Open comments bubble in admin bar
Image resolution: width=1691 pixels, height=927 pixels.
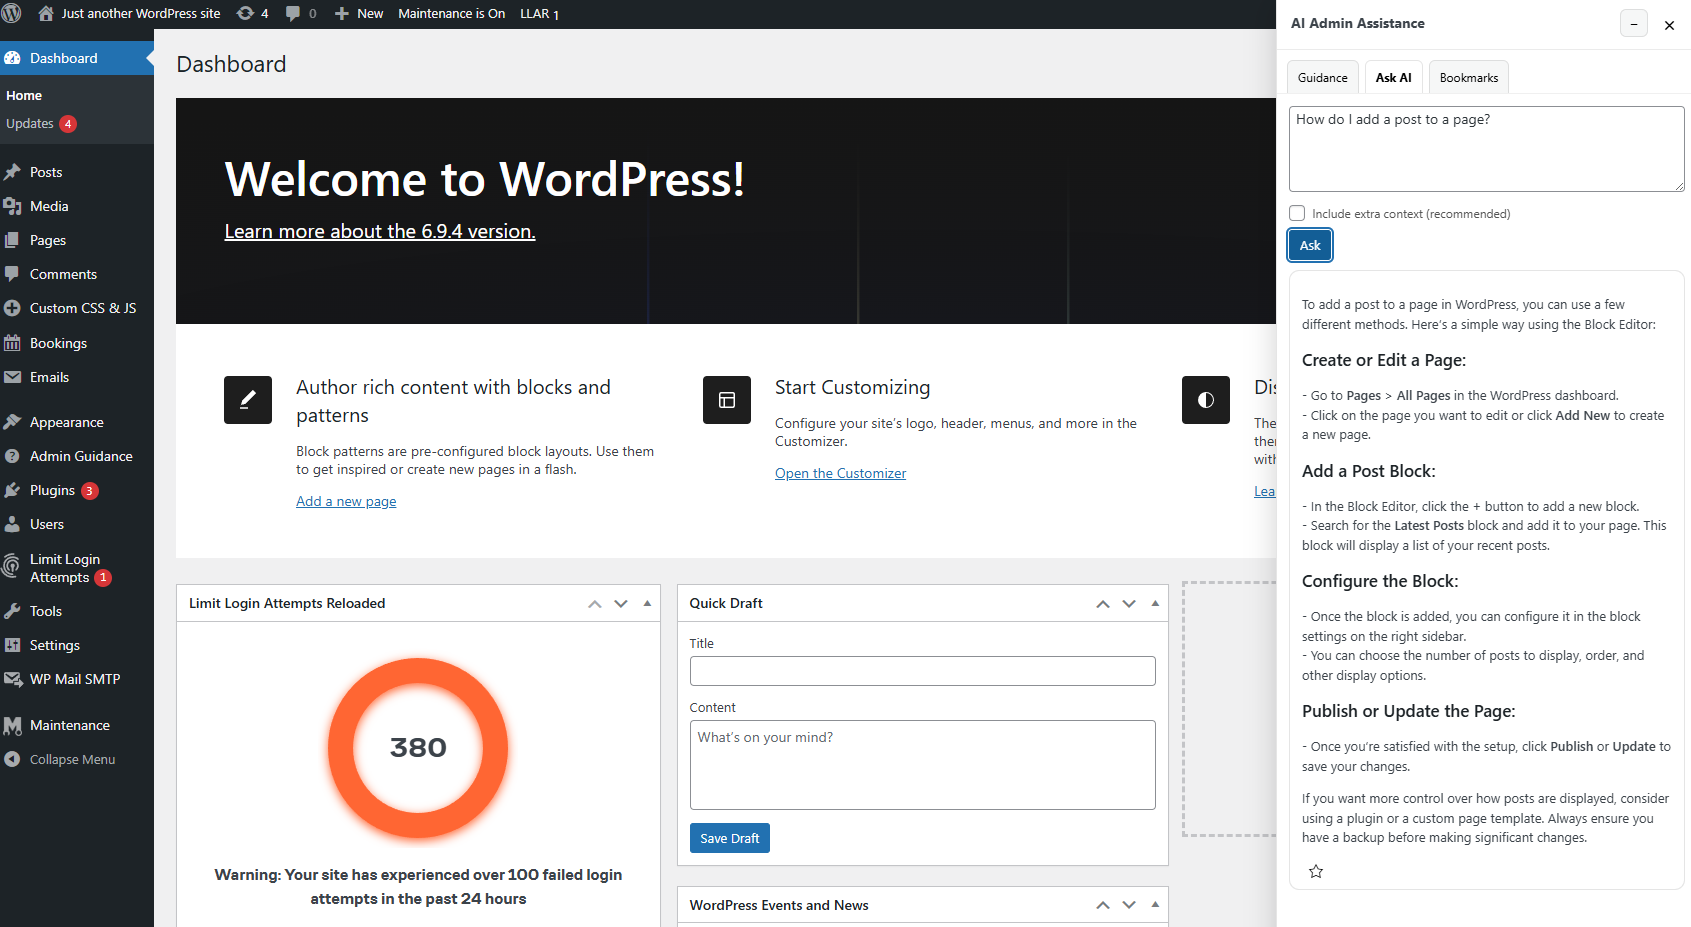[300, 14]
